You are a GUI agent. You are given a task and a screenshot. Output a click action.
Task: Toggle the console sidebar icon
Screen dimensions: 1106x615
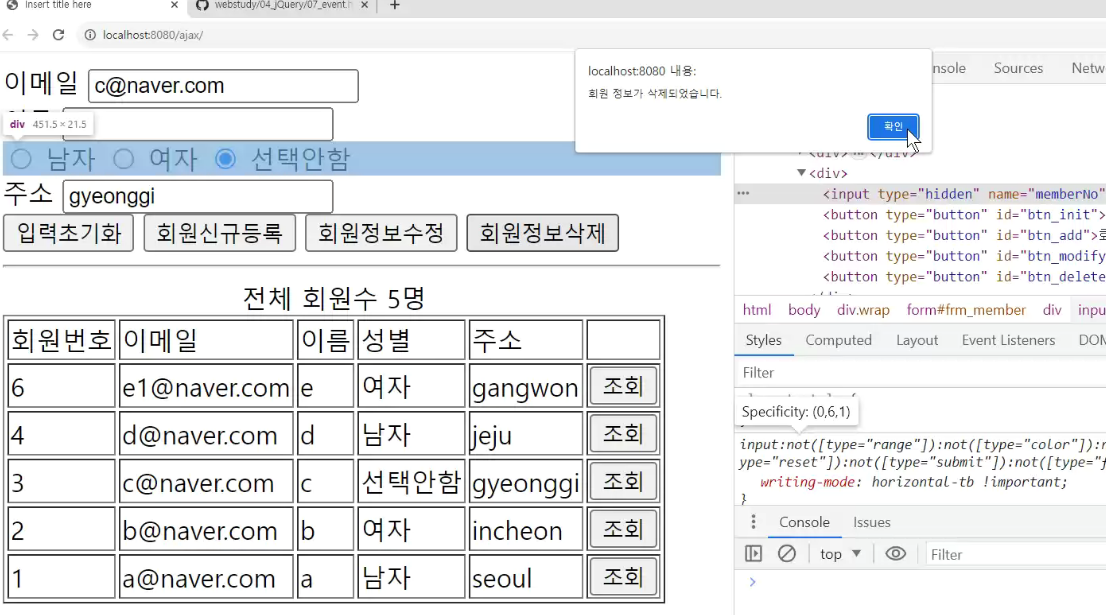[753, 554]
